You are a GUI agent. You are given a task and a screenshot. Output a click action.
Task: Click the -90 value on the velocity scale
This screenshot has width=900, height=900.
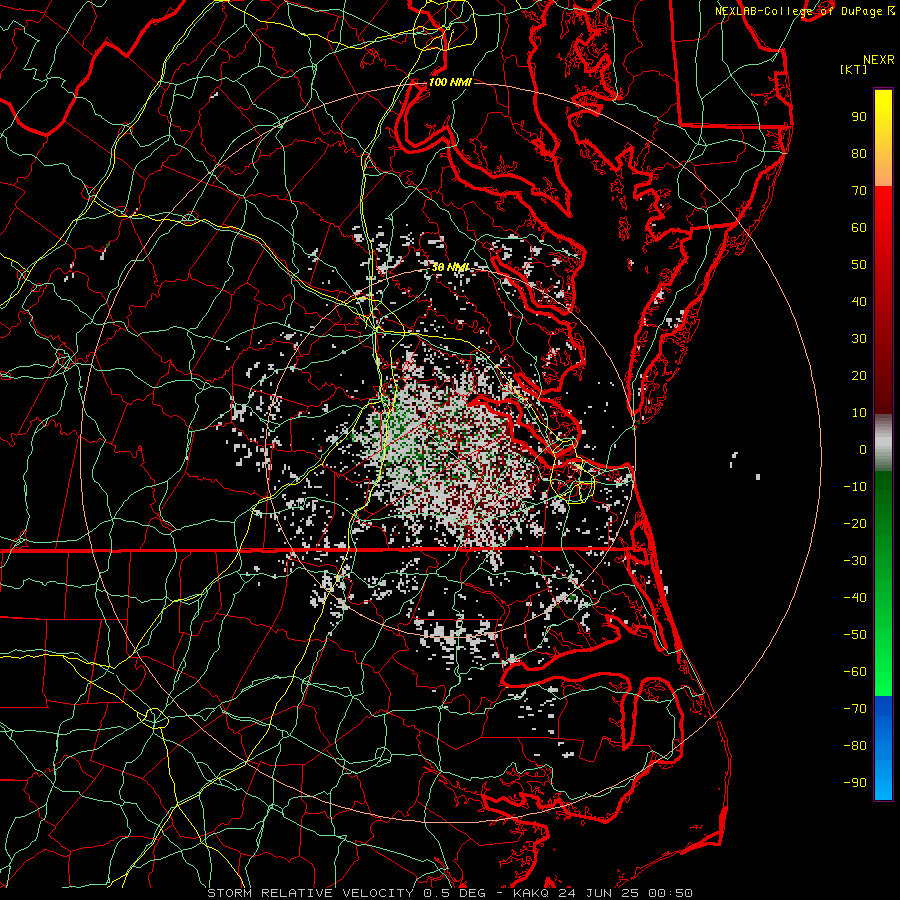[855, 783]
